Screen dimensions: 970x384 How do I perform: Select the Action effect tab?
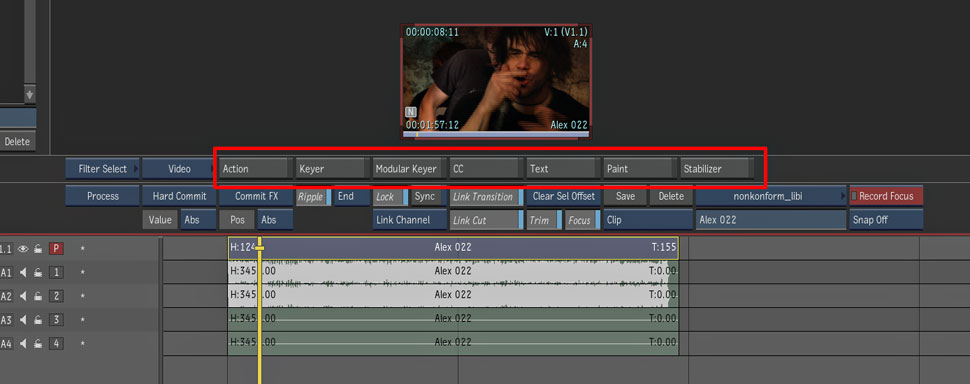tap(255, 168)
